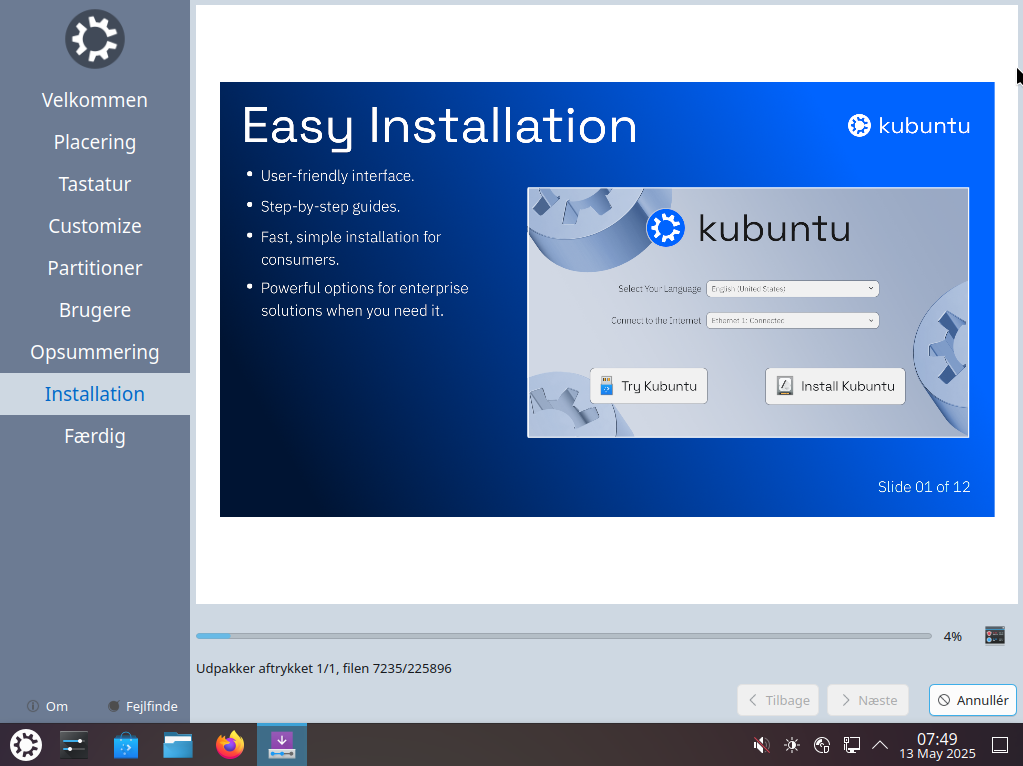Open the brightness tray icon
Viewport: 1023px width, 766px height.
click(792, 744)
